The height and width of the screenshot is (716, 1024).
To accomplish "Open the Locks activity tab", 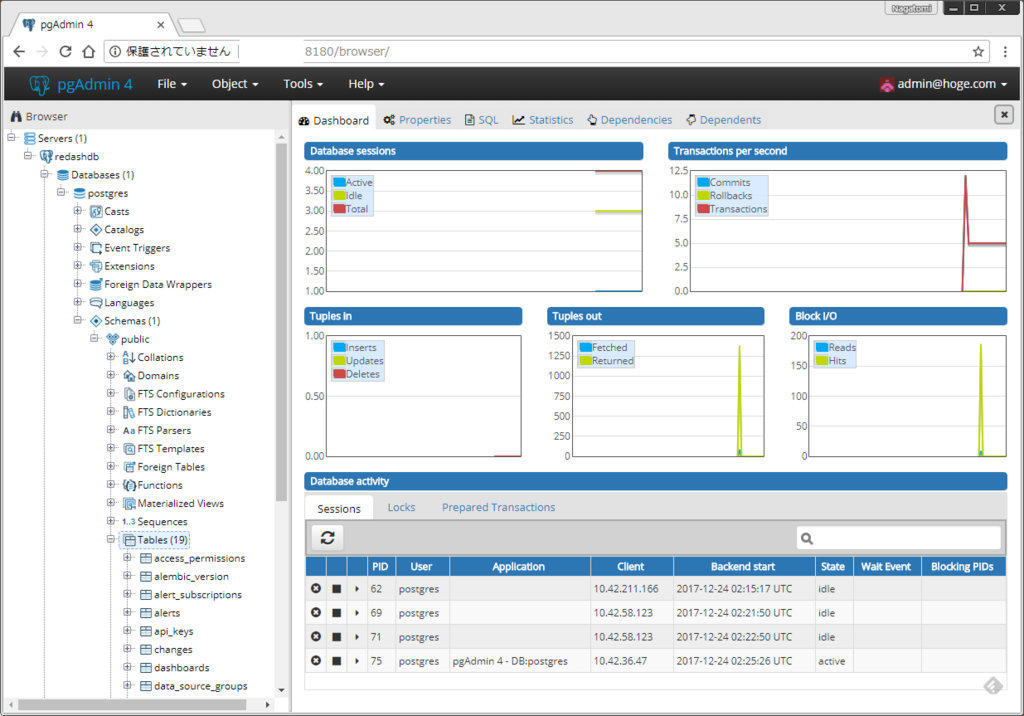I will [x=401, y=508].
